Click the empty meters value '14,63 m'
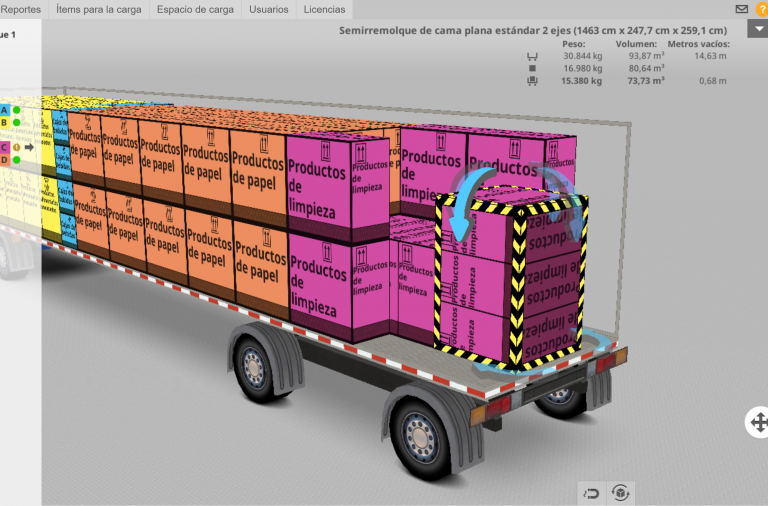The height and width of the screenshot is (506, 768). point(710,56)
